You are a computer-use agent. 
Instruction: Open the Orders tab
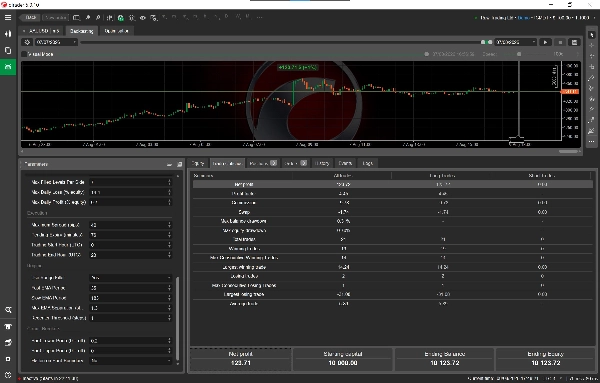tap(295, 163)
